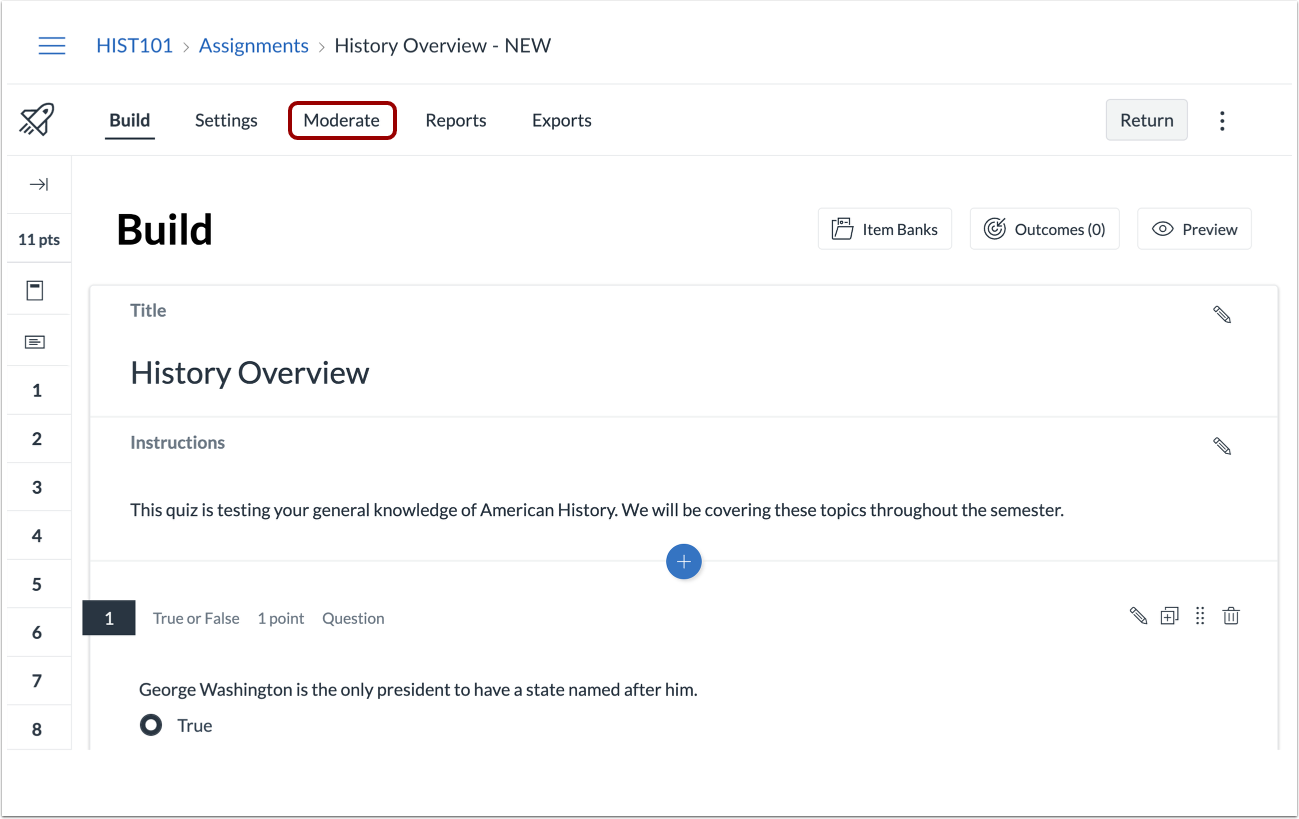This screenshot has height=819, width=1299.
Task: Click the Return button
Action: (1147, 120)
